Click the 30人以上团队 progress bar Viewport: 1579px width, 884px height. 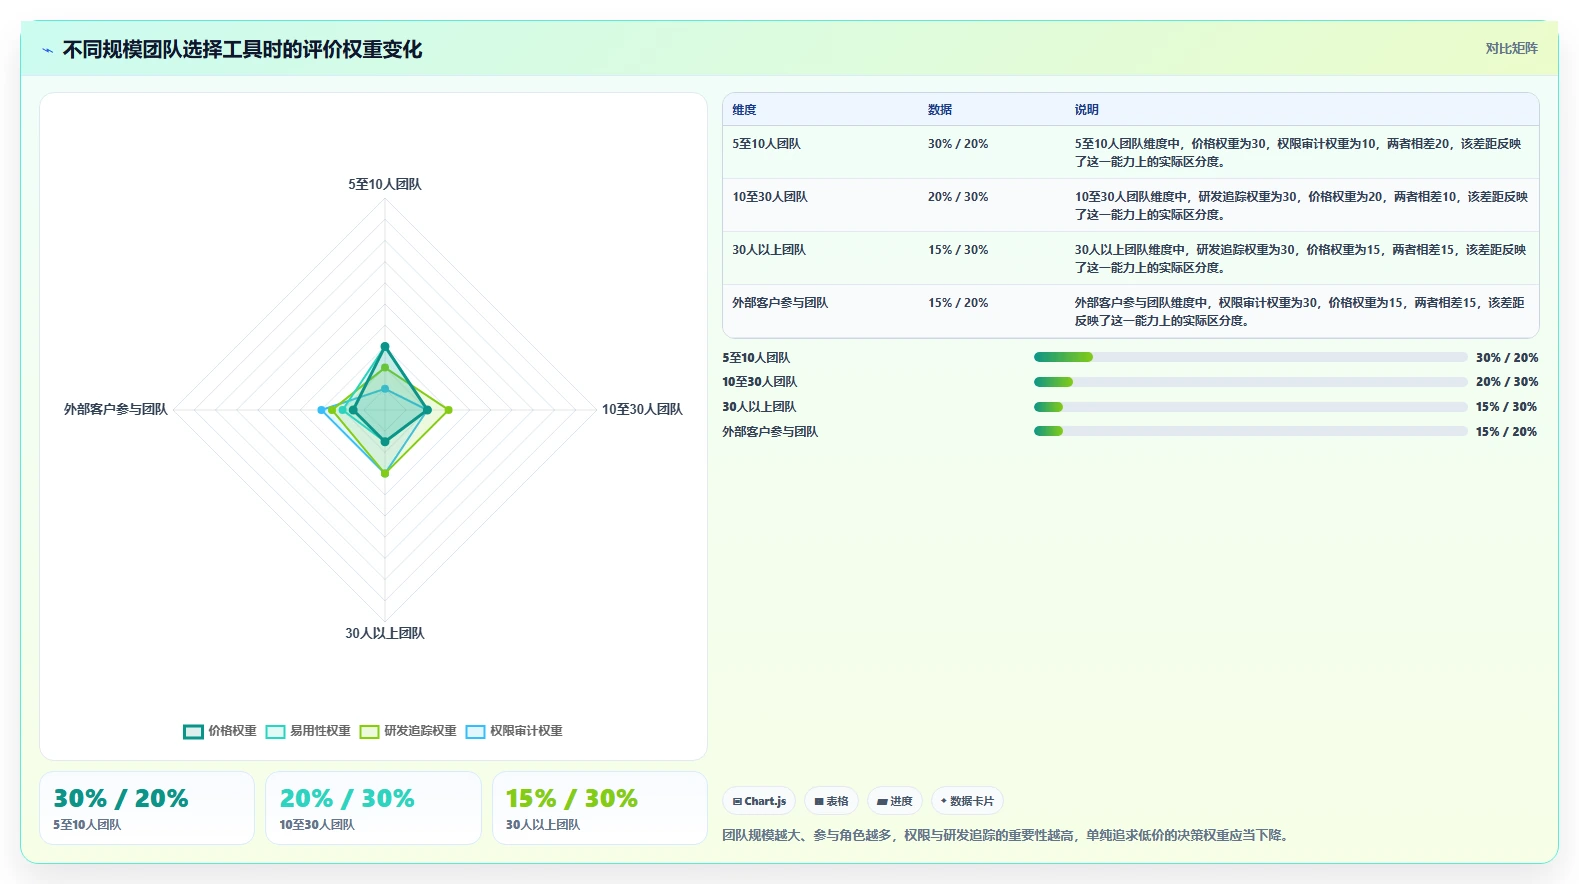(1250, 407)
